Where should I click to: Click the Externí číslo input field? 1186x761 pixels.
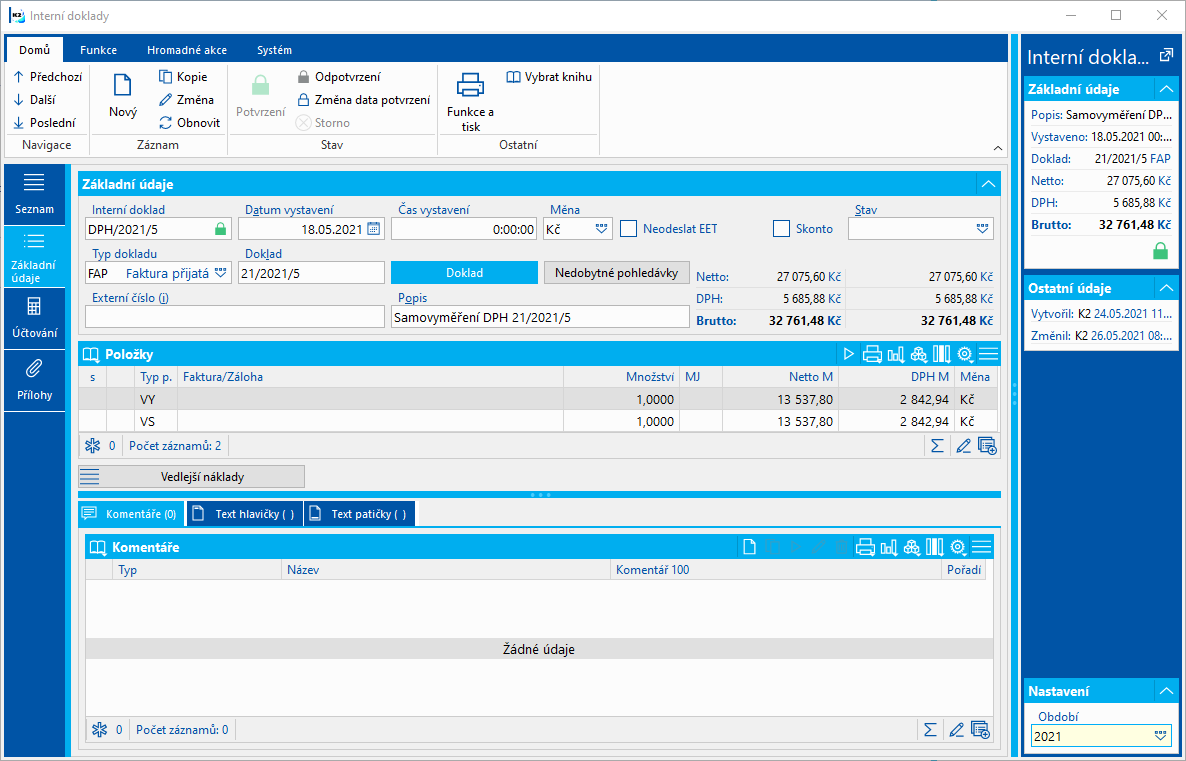(234, 317)
